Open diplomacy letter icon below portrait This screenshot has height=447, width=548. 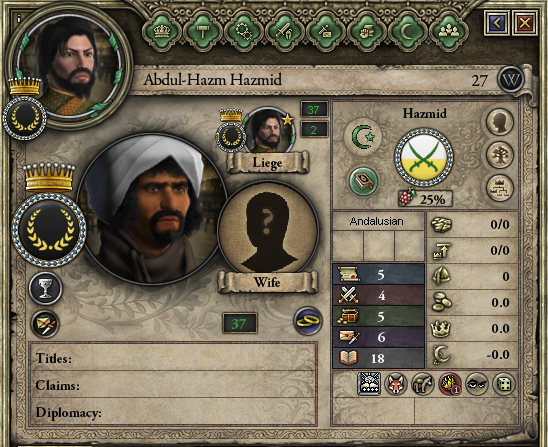pos(45,324)
